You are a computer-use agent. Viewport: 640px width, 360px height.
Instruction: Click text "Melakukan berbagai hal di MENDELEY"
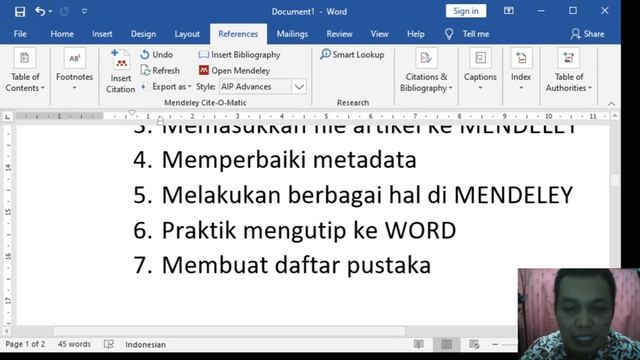(x=367, y=195)
